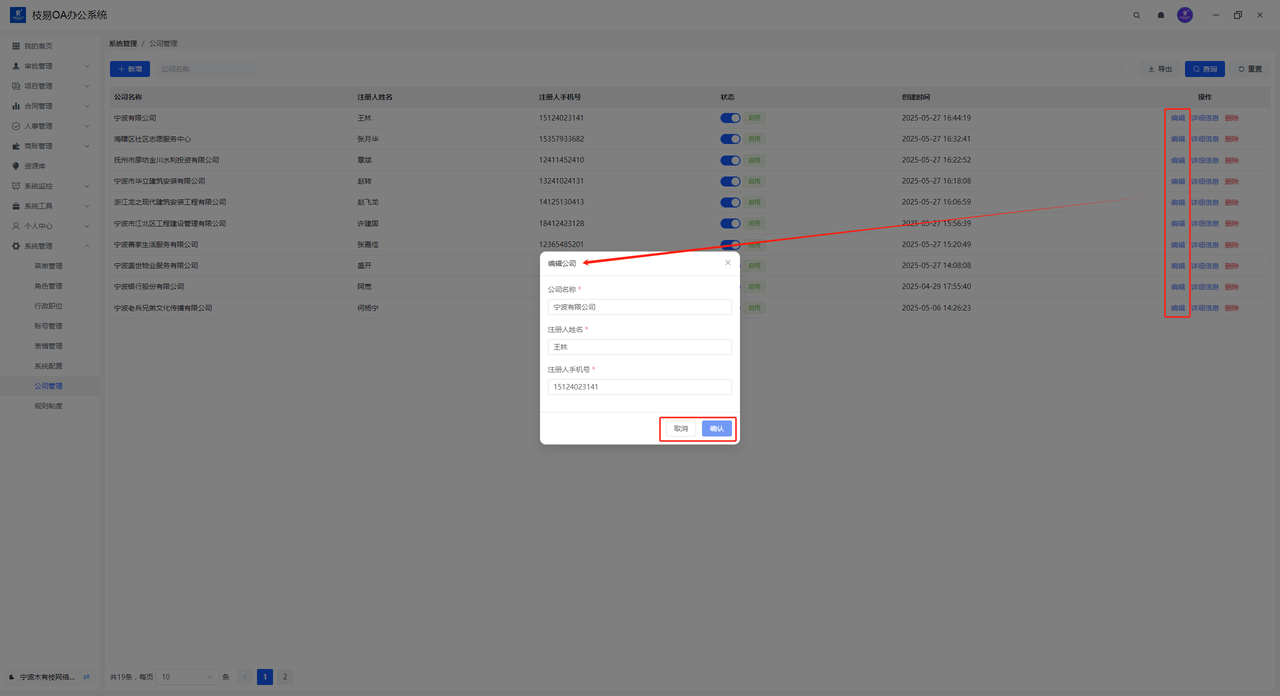Click the 我的首页 grid icon in sidebar
1280x696 pixels.
click(16, 46)
